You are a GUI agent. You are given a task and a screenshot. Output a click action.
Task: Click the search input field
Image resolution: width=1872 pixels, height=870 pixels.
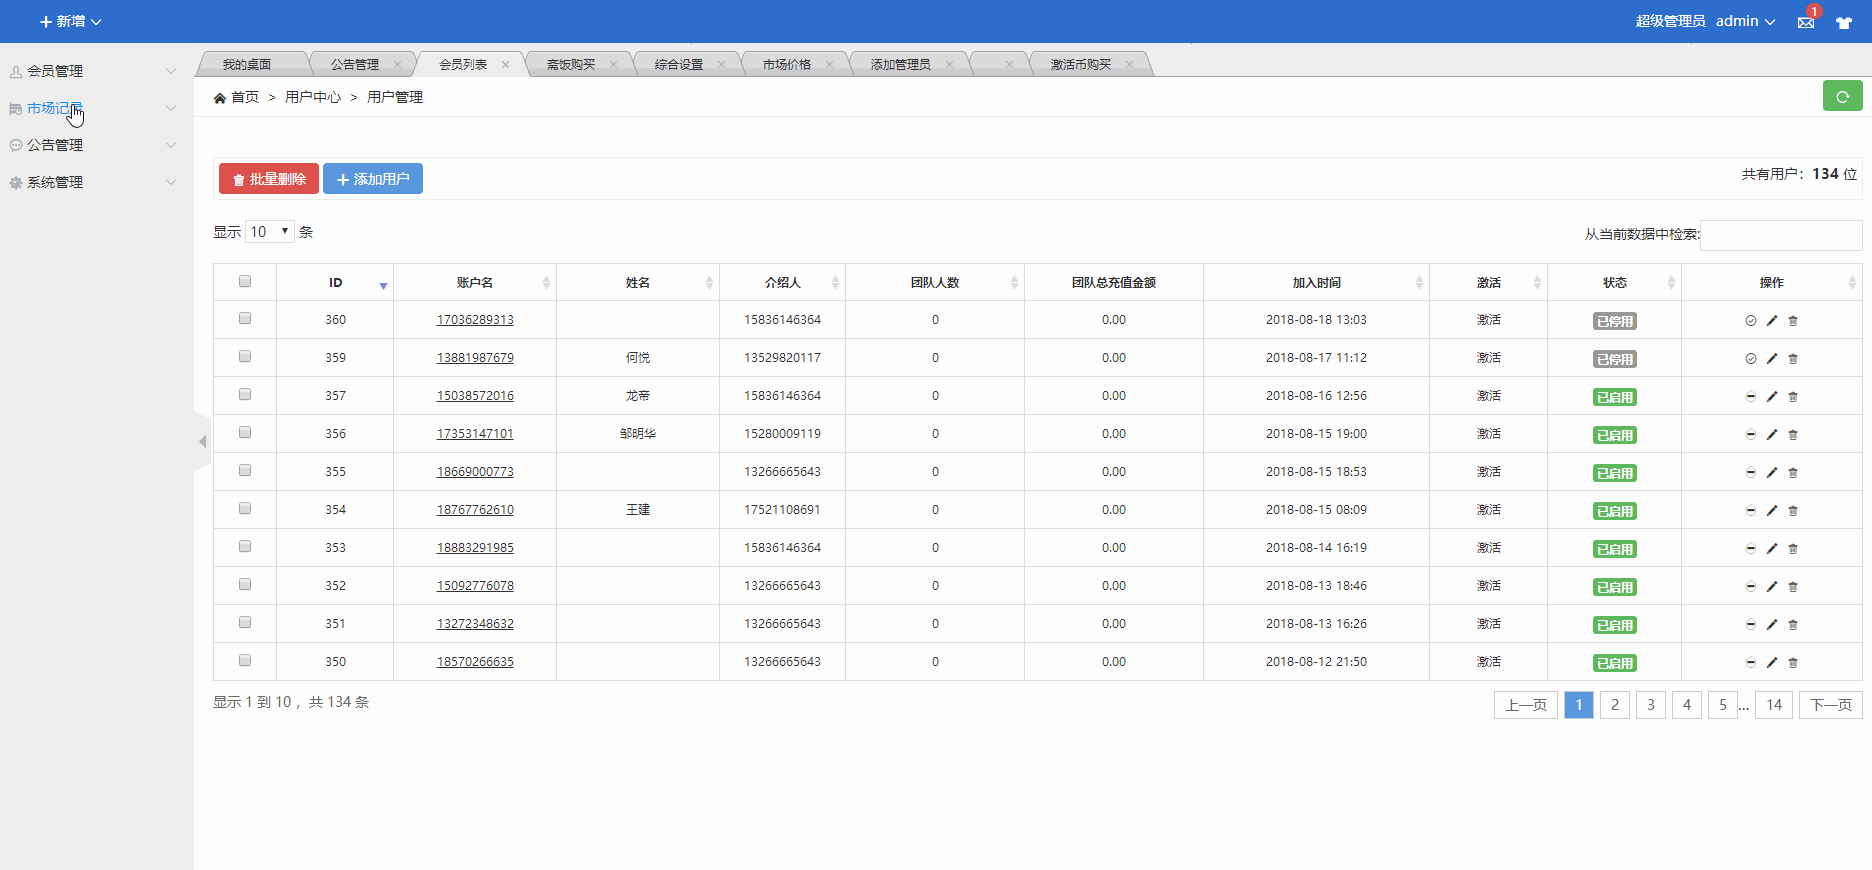tap(1781, 235)
